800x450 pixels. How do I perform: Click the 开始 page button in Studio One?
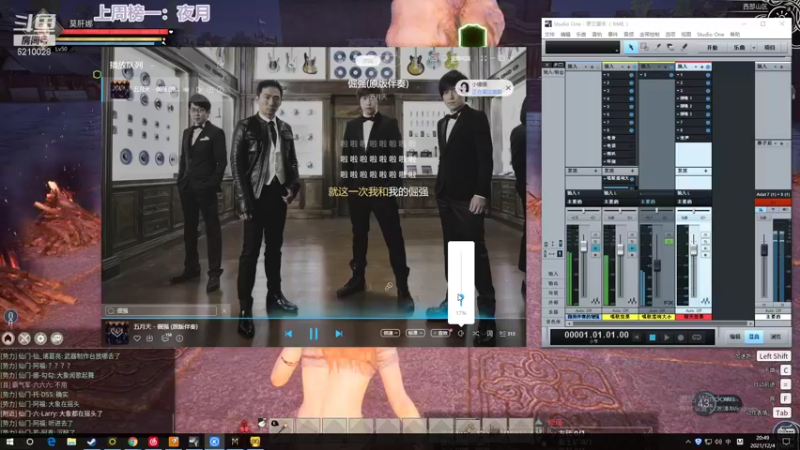pyautogui.click(x=712, y=47)
